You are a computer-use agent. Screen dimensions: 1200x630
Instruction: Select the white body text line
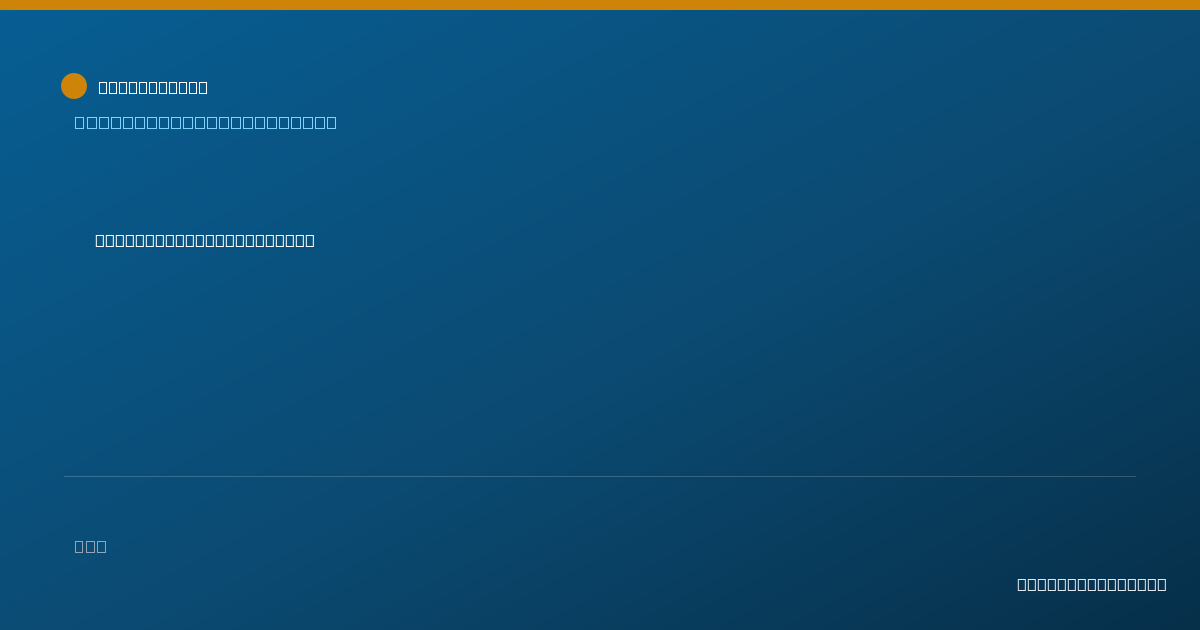pyautogui.click(x=205, y=240)
